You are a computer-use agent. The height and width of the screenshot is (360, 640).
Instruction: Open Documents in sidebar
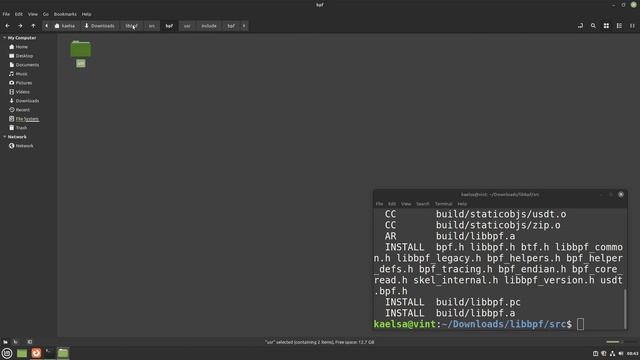pos(27,65)
